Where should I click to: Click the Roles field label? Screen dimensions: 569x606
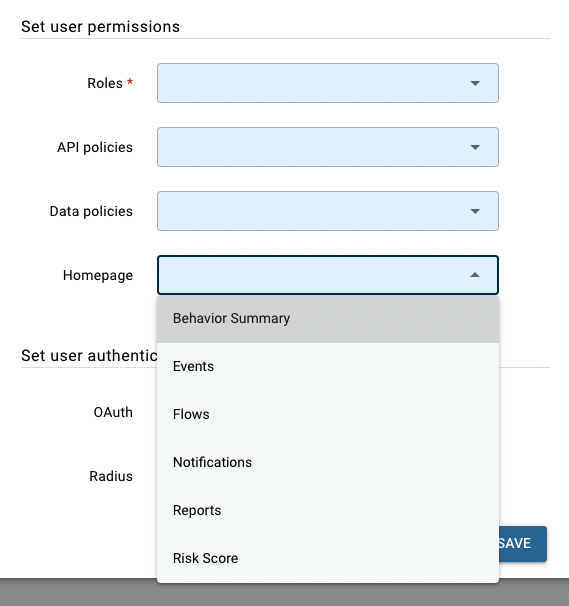pyautogui.click(x=105, y=83)
